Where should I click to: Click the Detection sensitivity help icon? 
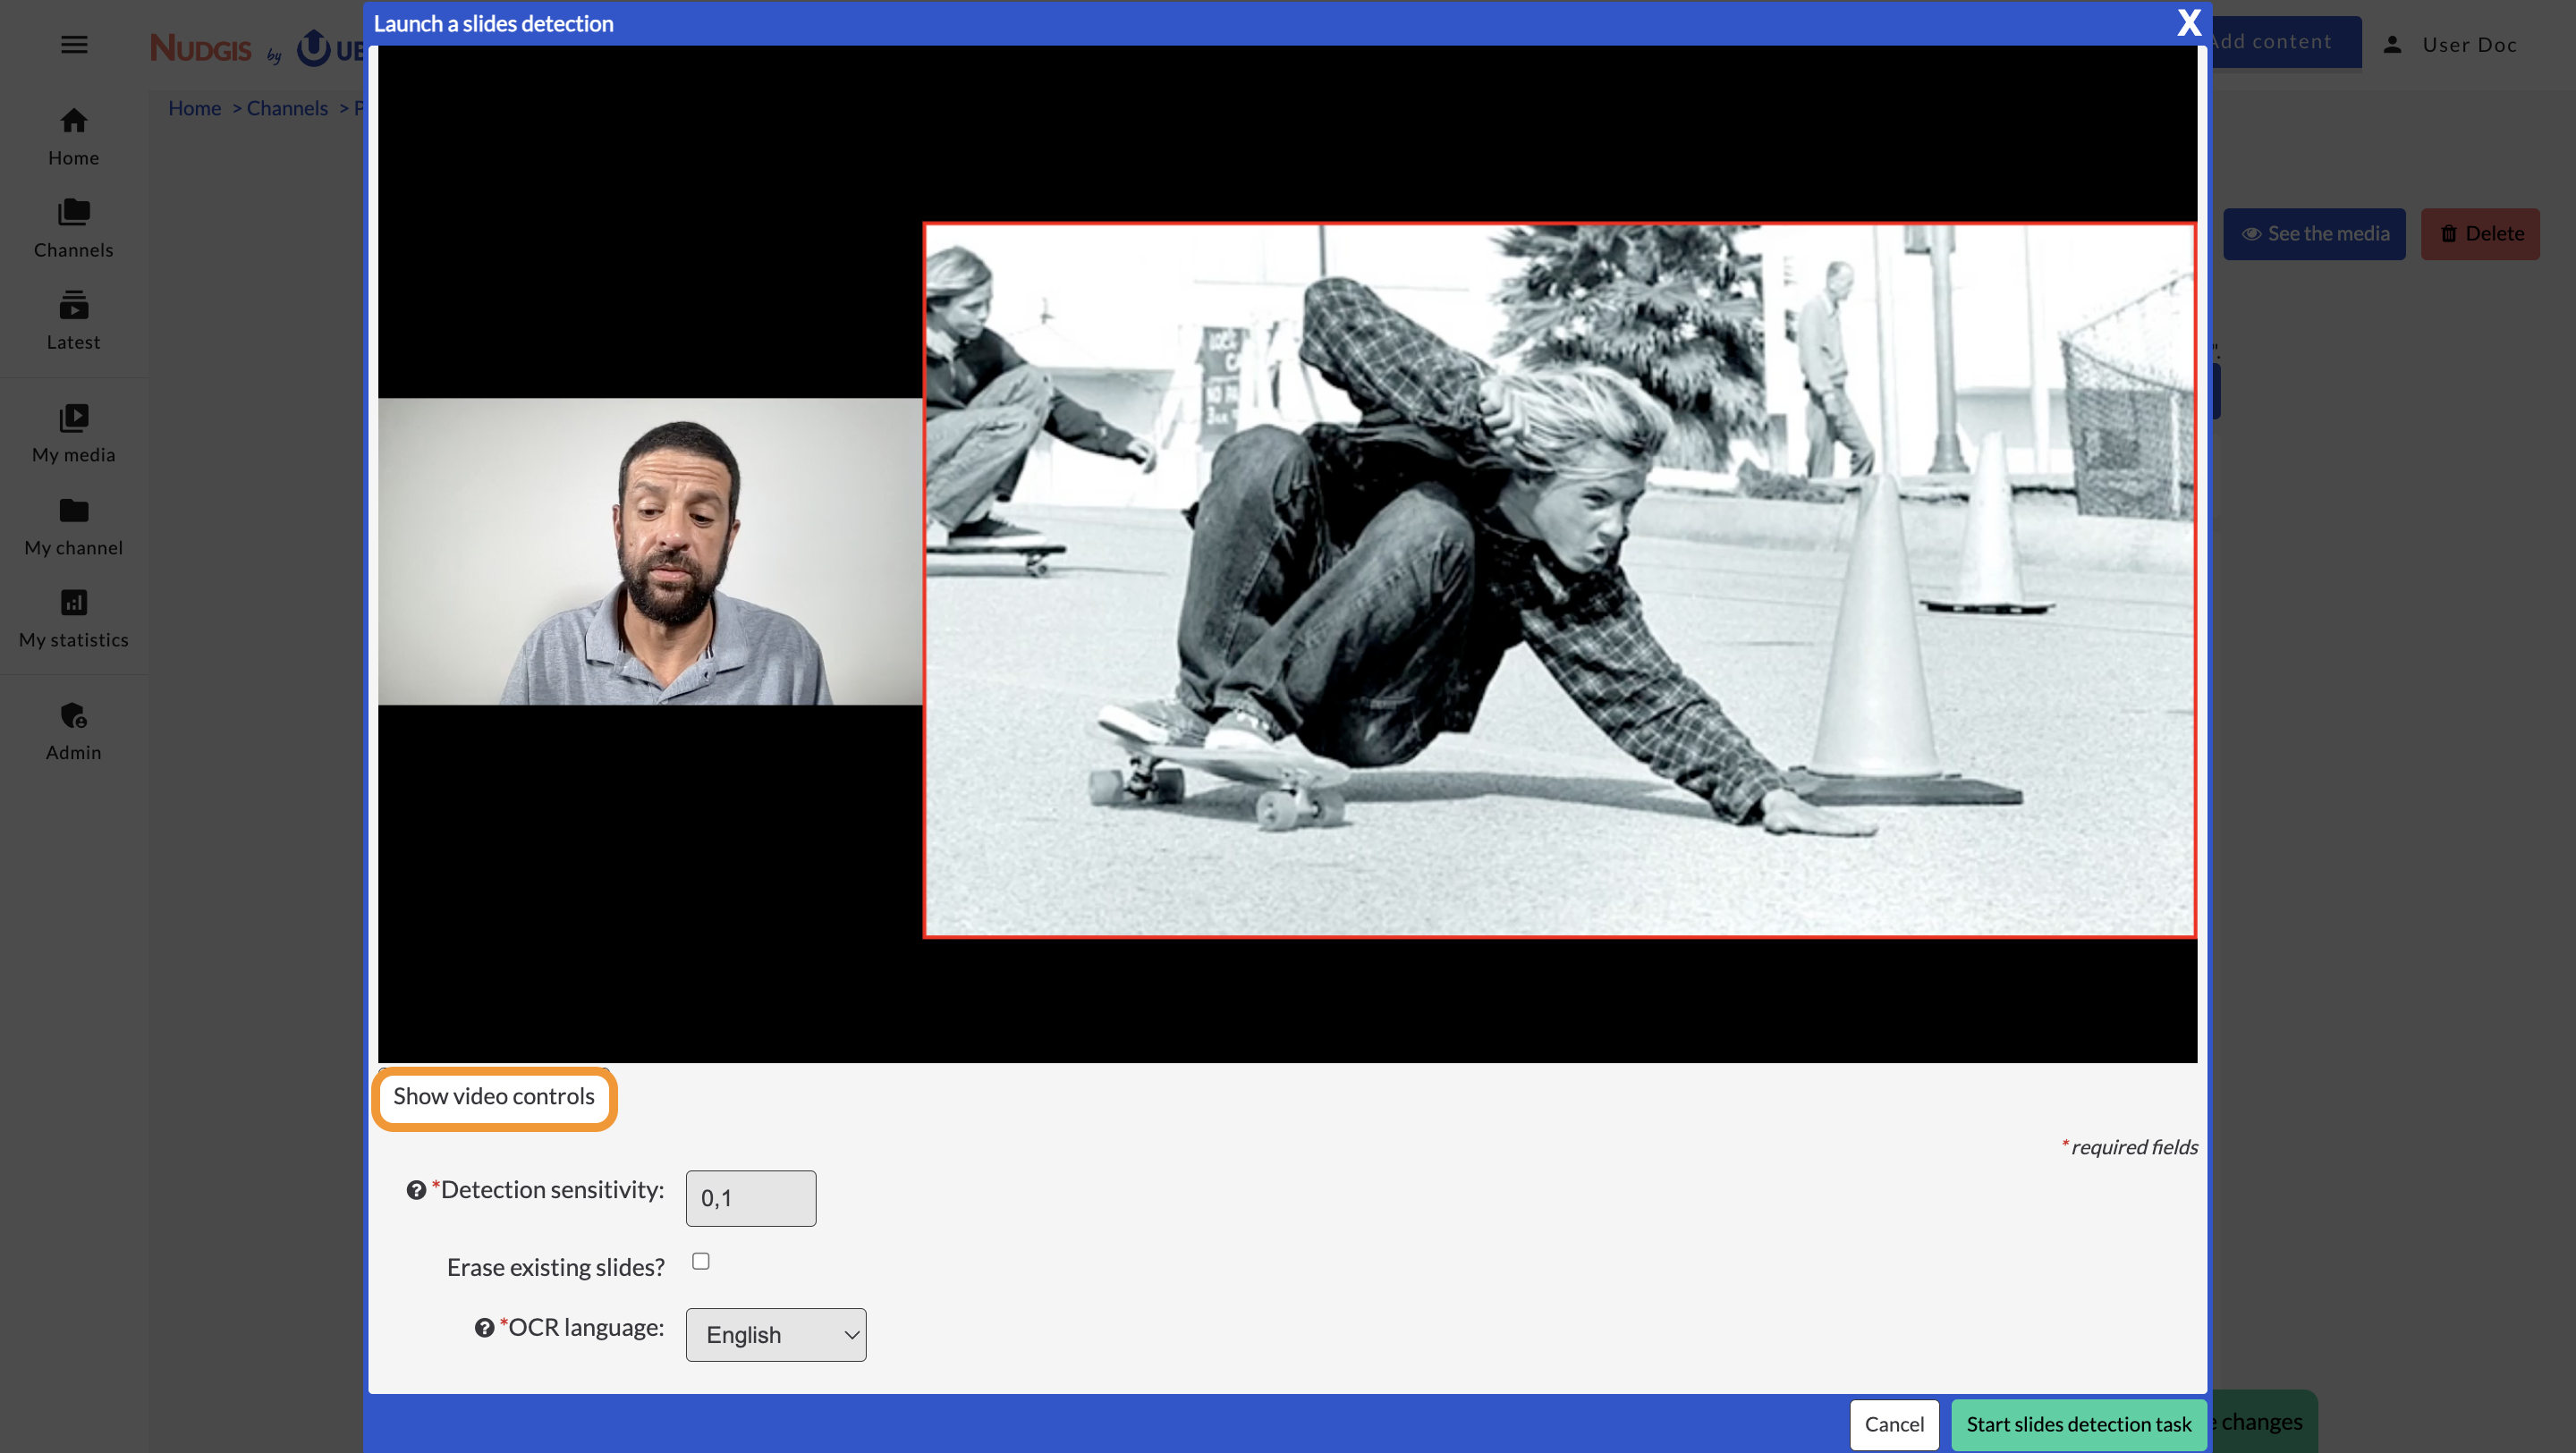pos(416,1190)
